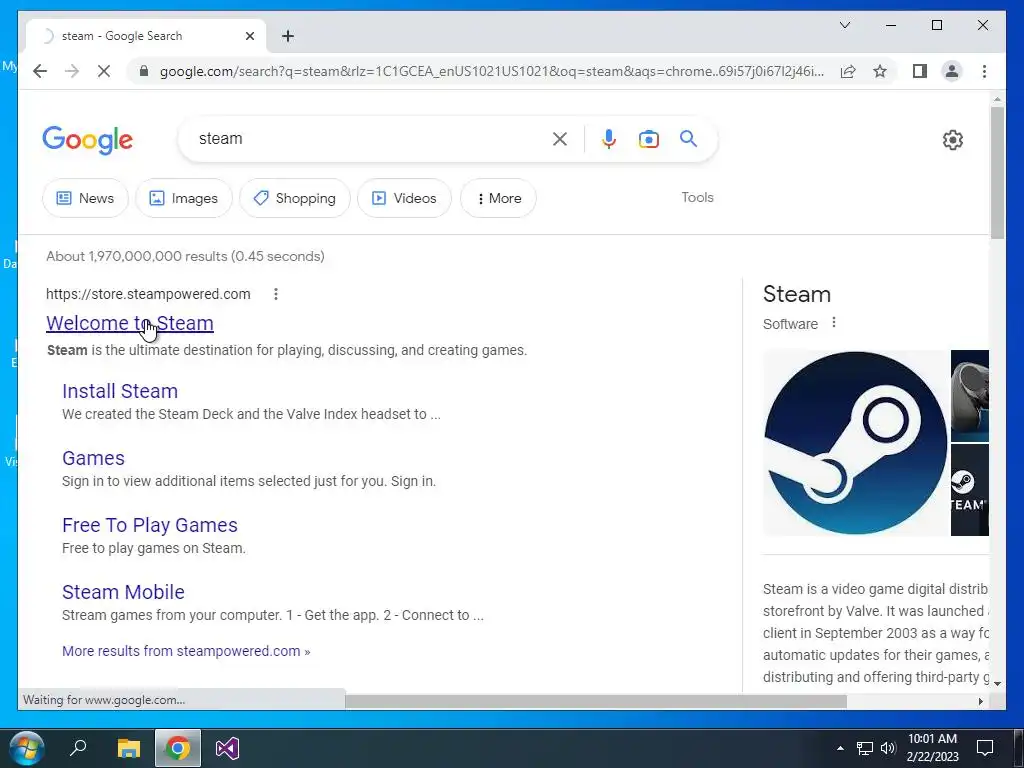Open Free To Play Games link
This screenshot has width=1024, height=768.
click(150, 525)
